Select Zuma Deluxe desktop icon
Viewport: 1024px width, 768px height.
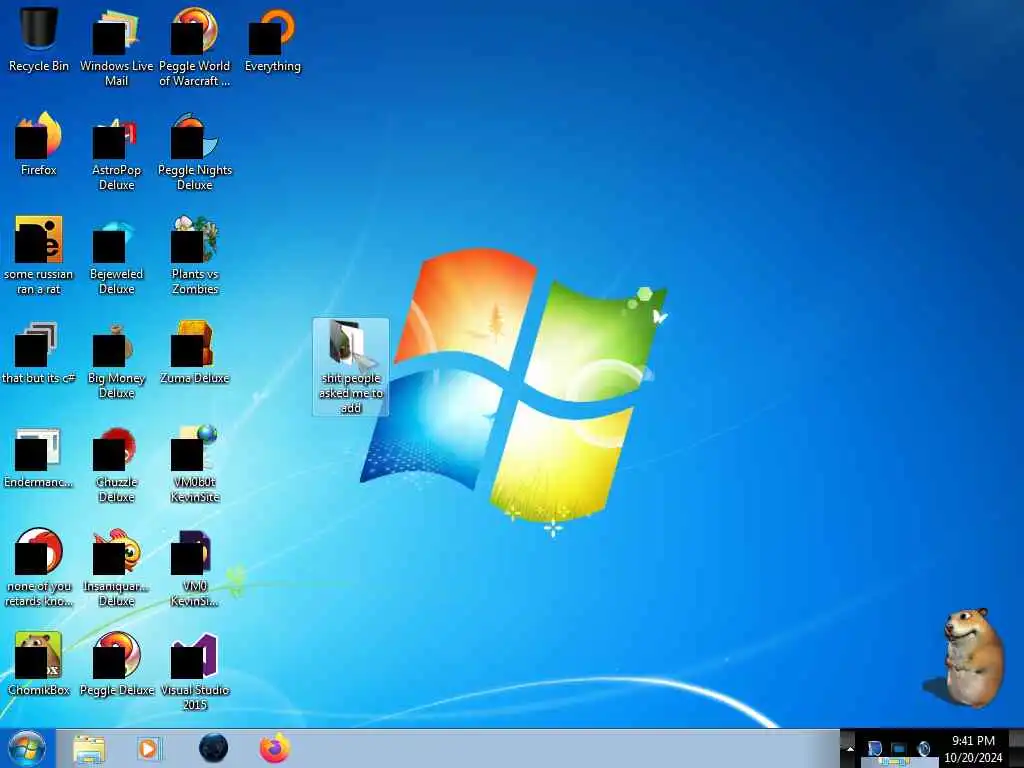click(195, 353)
